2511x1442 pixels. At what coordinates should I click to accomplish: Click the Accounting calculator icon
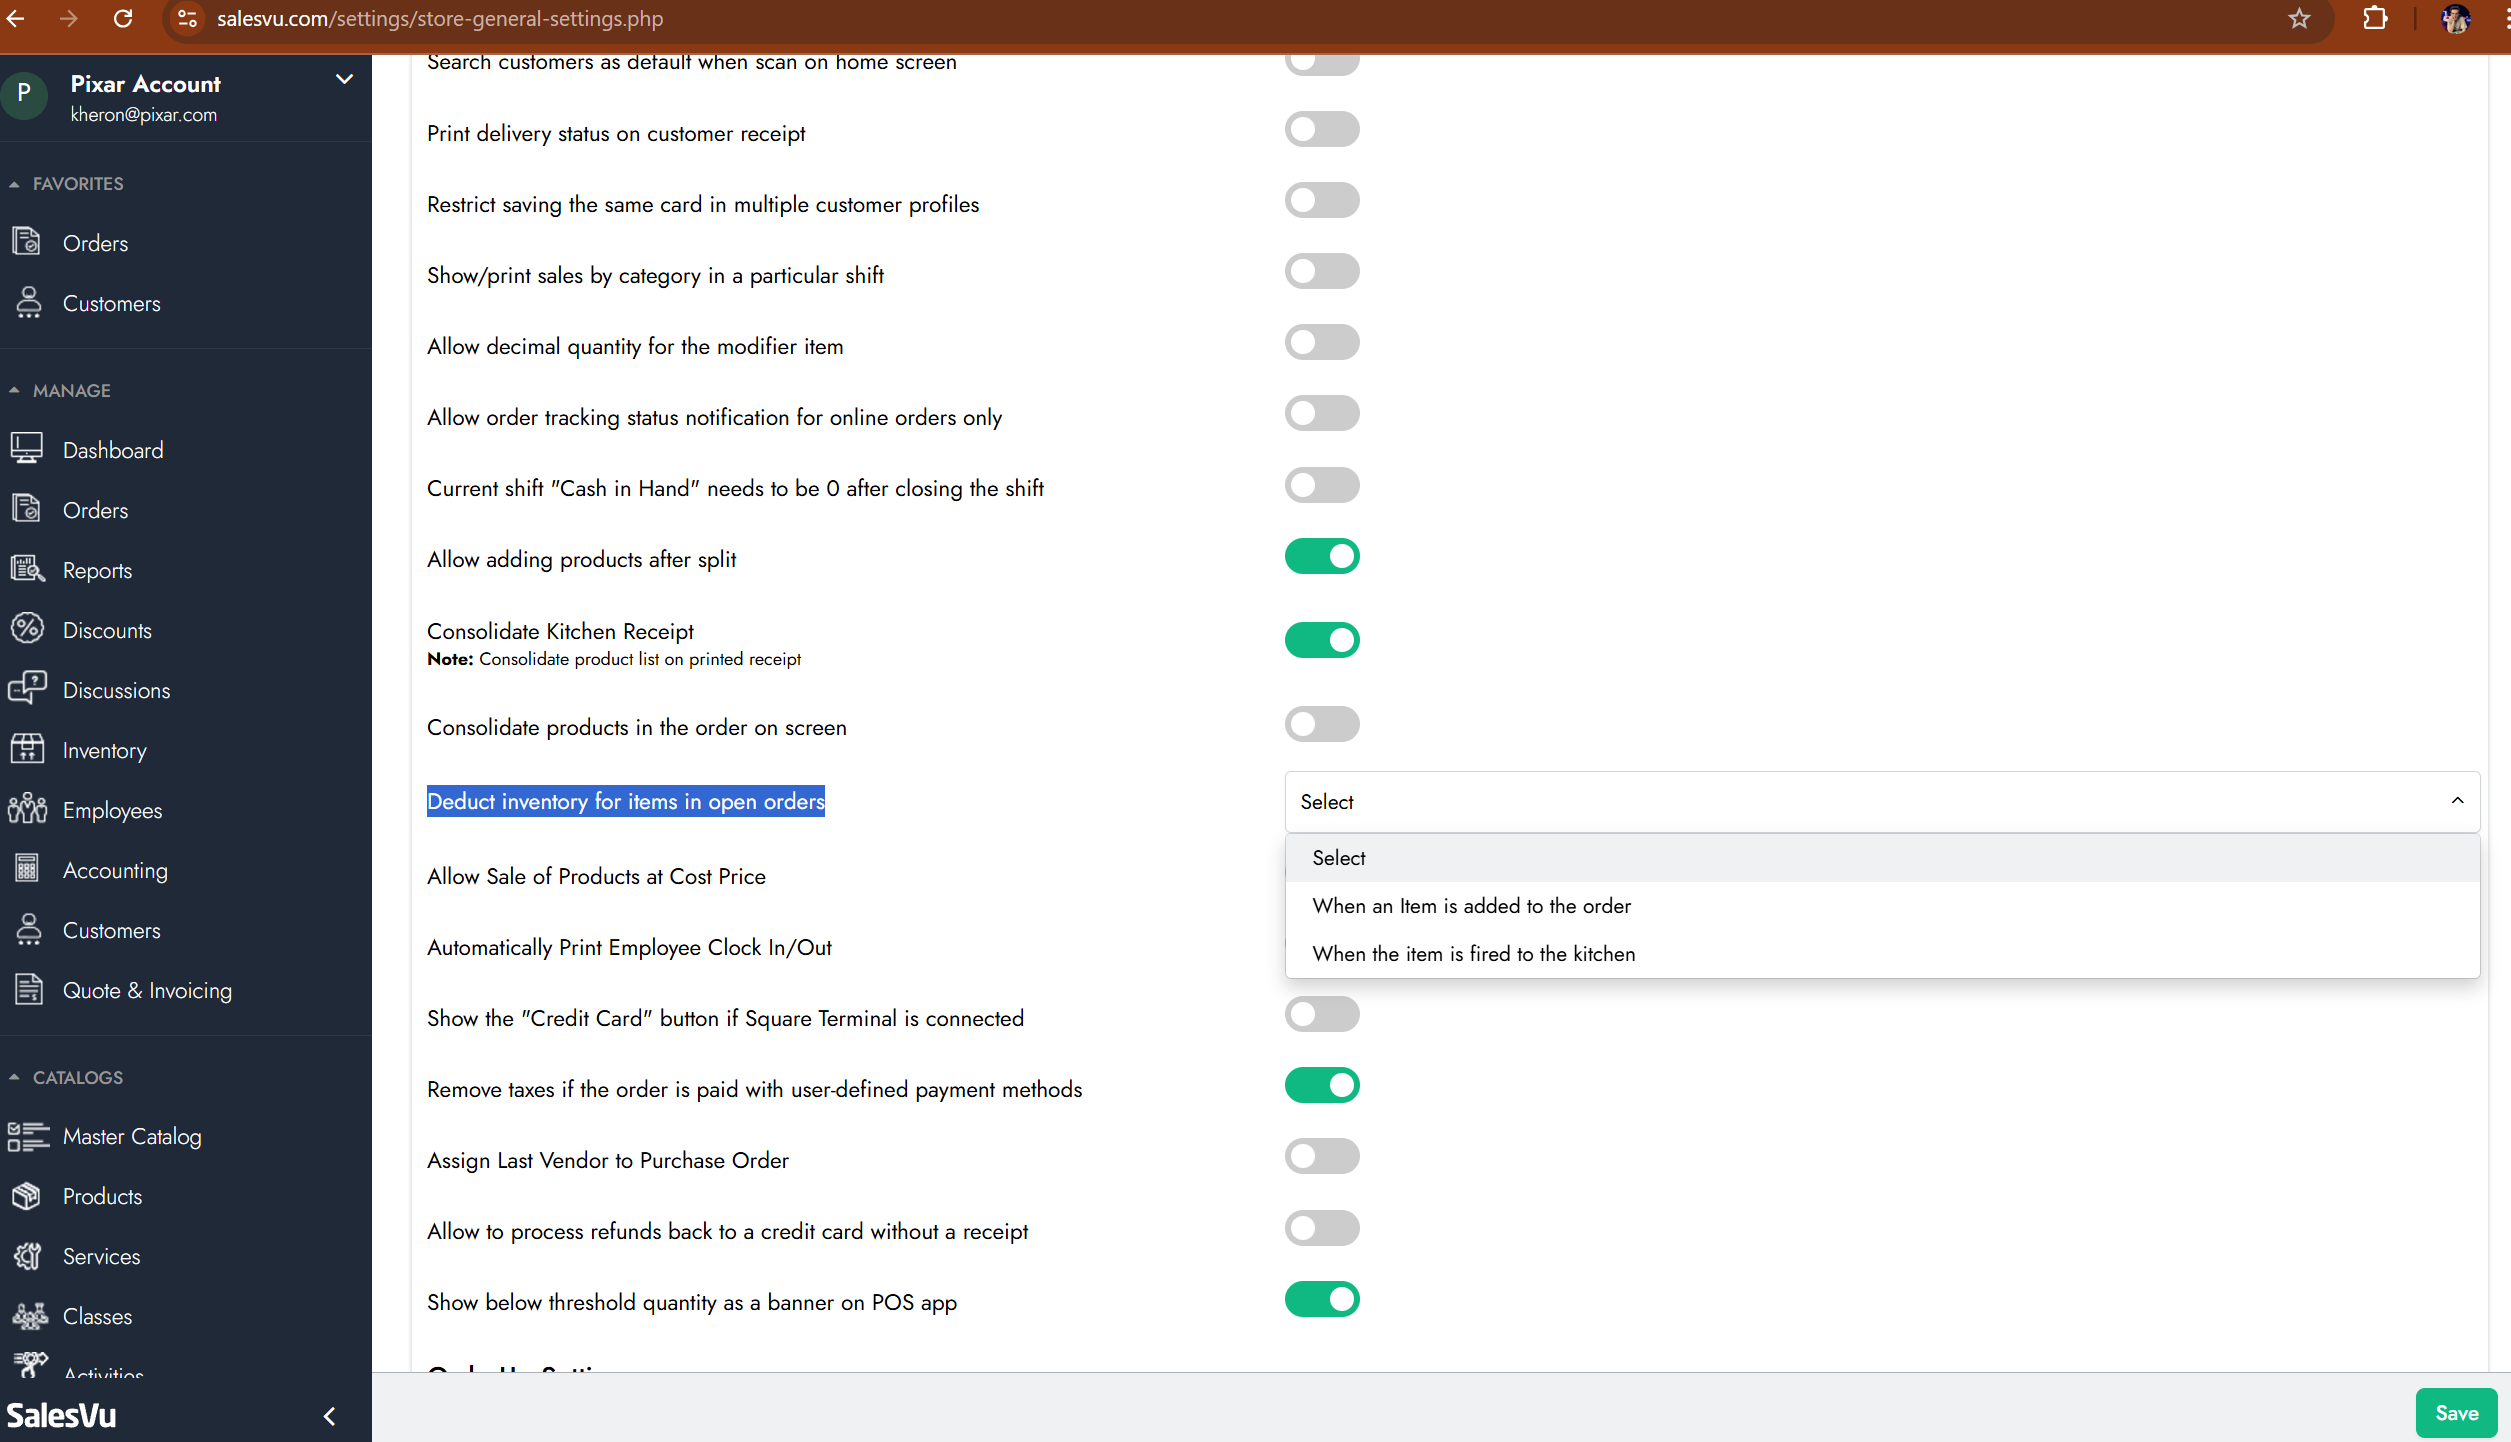point(27,869)
